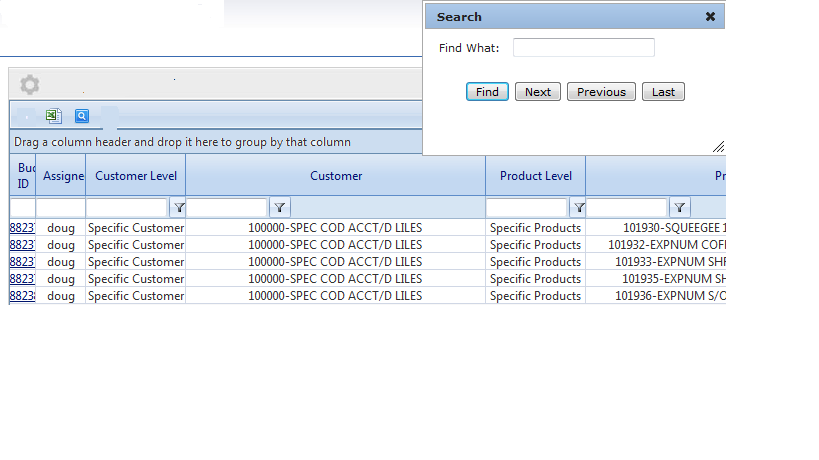Open the Product Level column filter menu
Screen dimensions: 819x460
coord(578,208)
